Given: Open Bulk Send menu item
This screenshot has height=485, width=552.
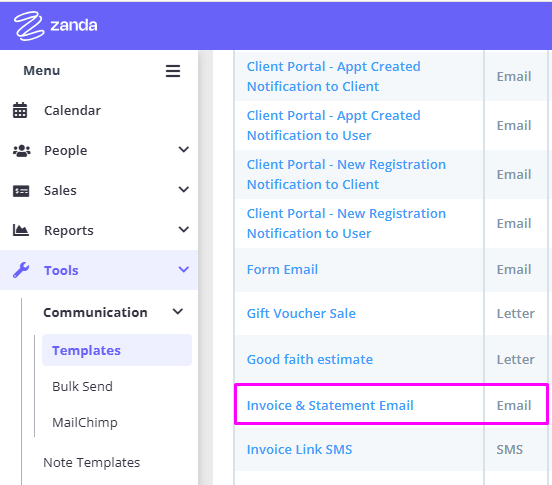Looking at the screenshot, I should click(x=82, y=386).
